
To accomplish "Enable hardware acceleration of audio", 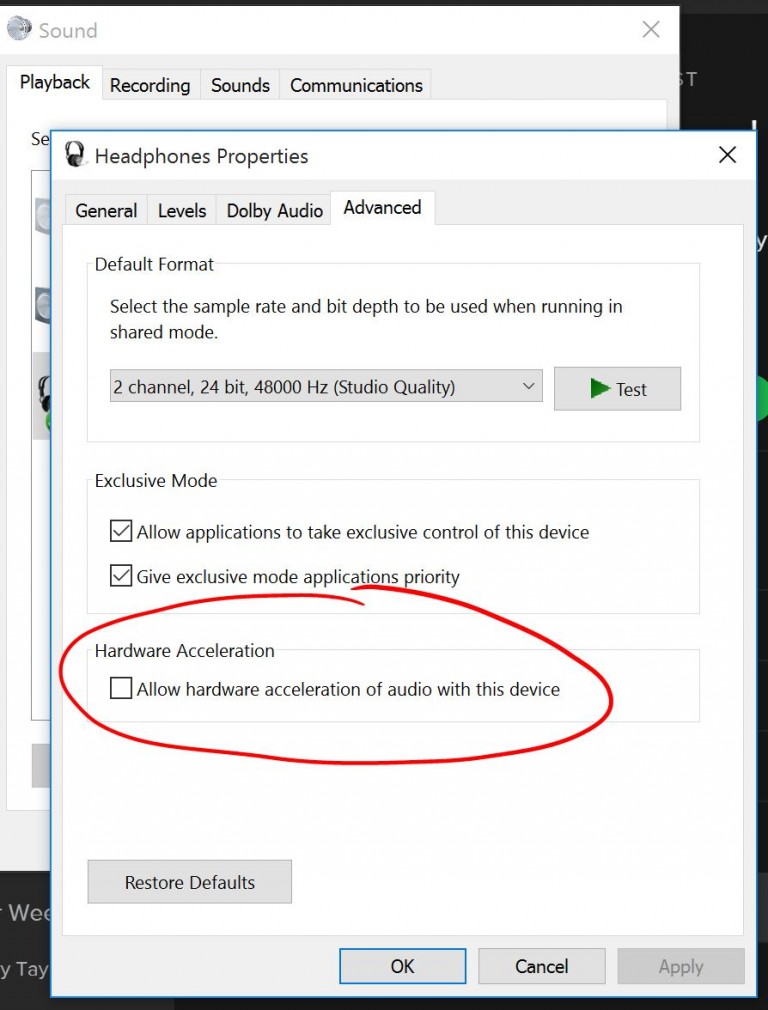I will [x=121, y=688].
